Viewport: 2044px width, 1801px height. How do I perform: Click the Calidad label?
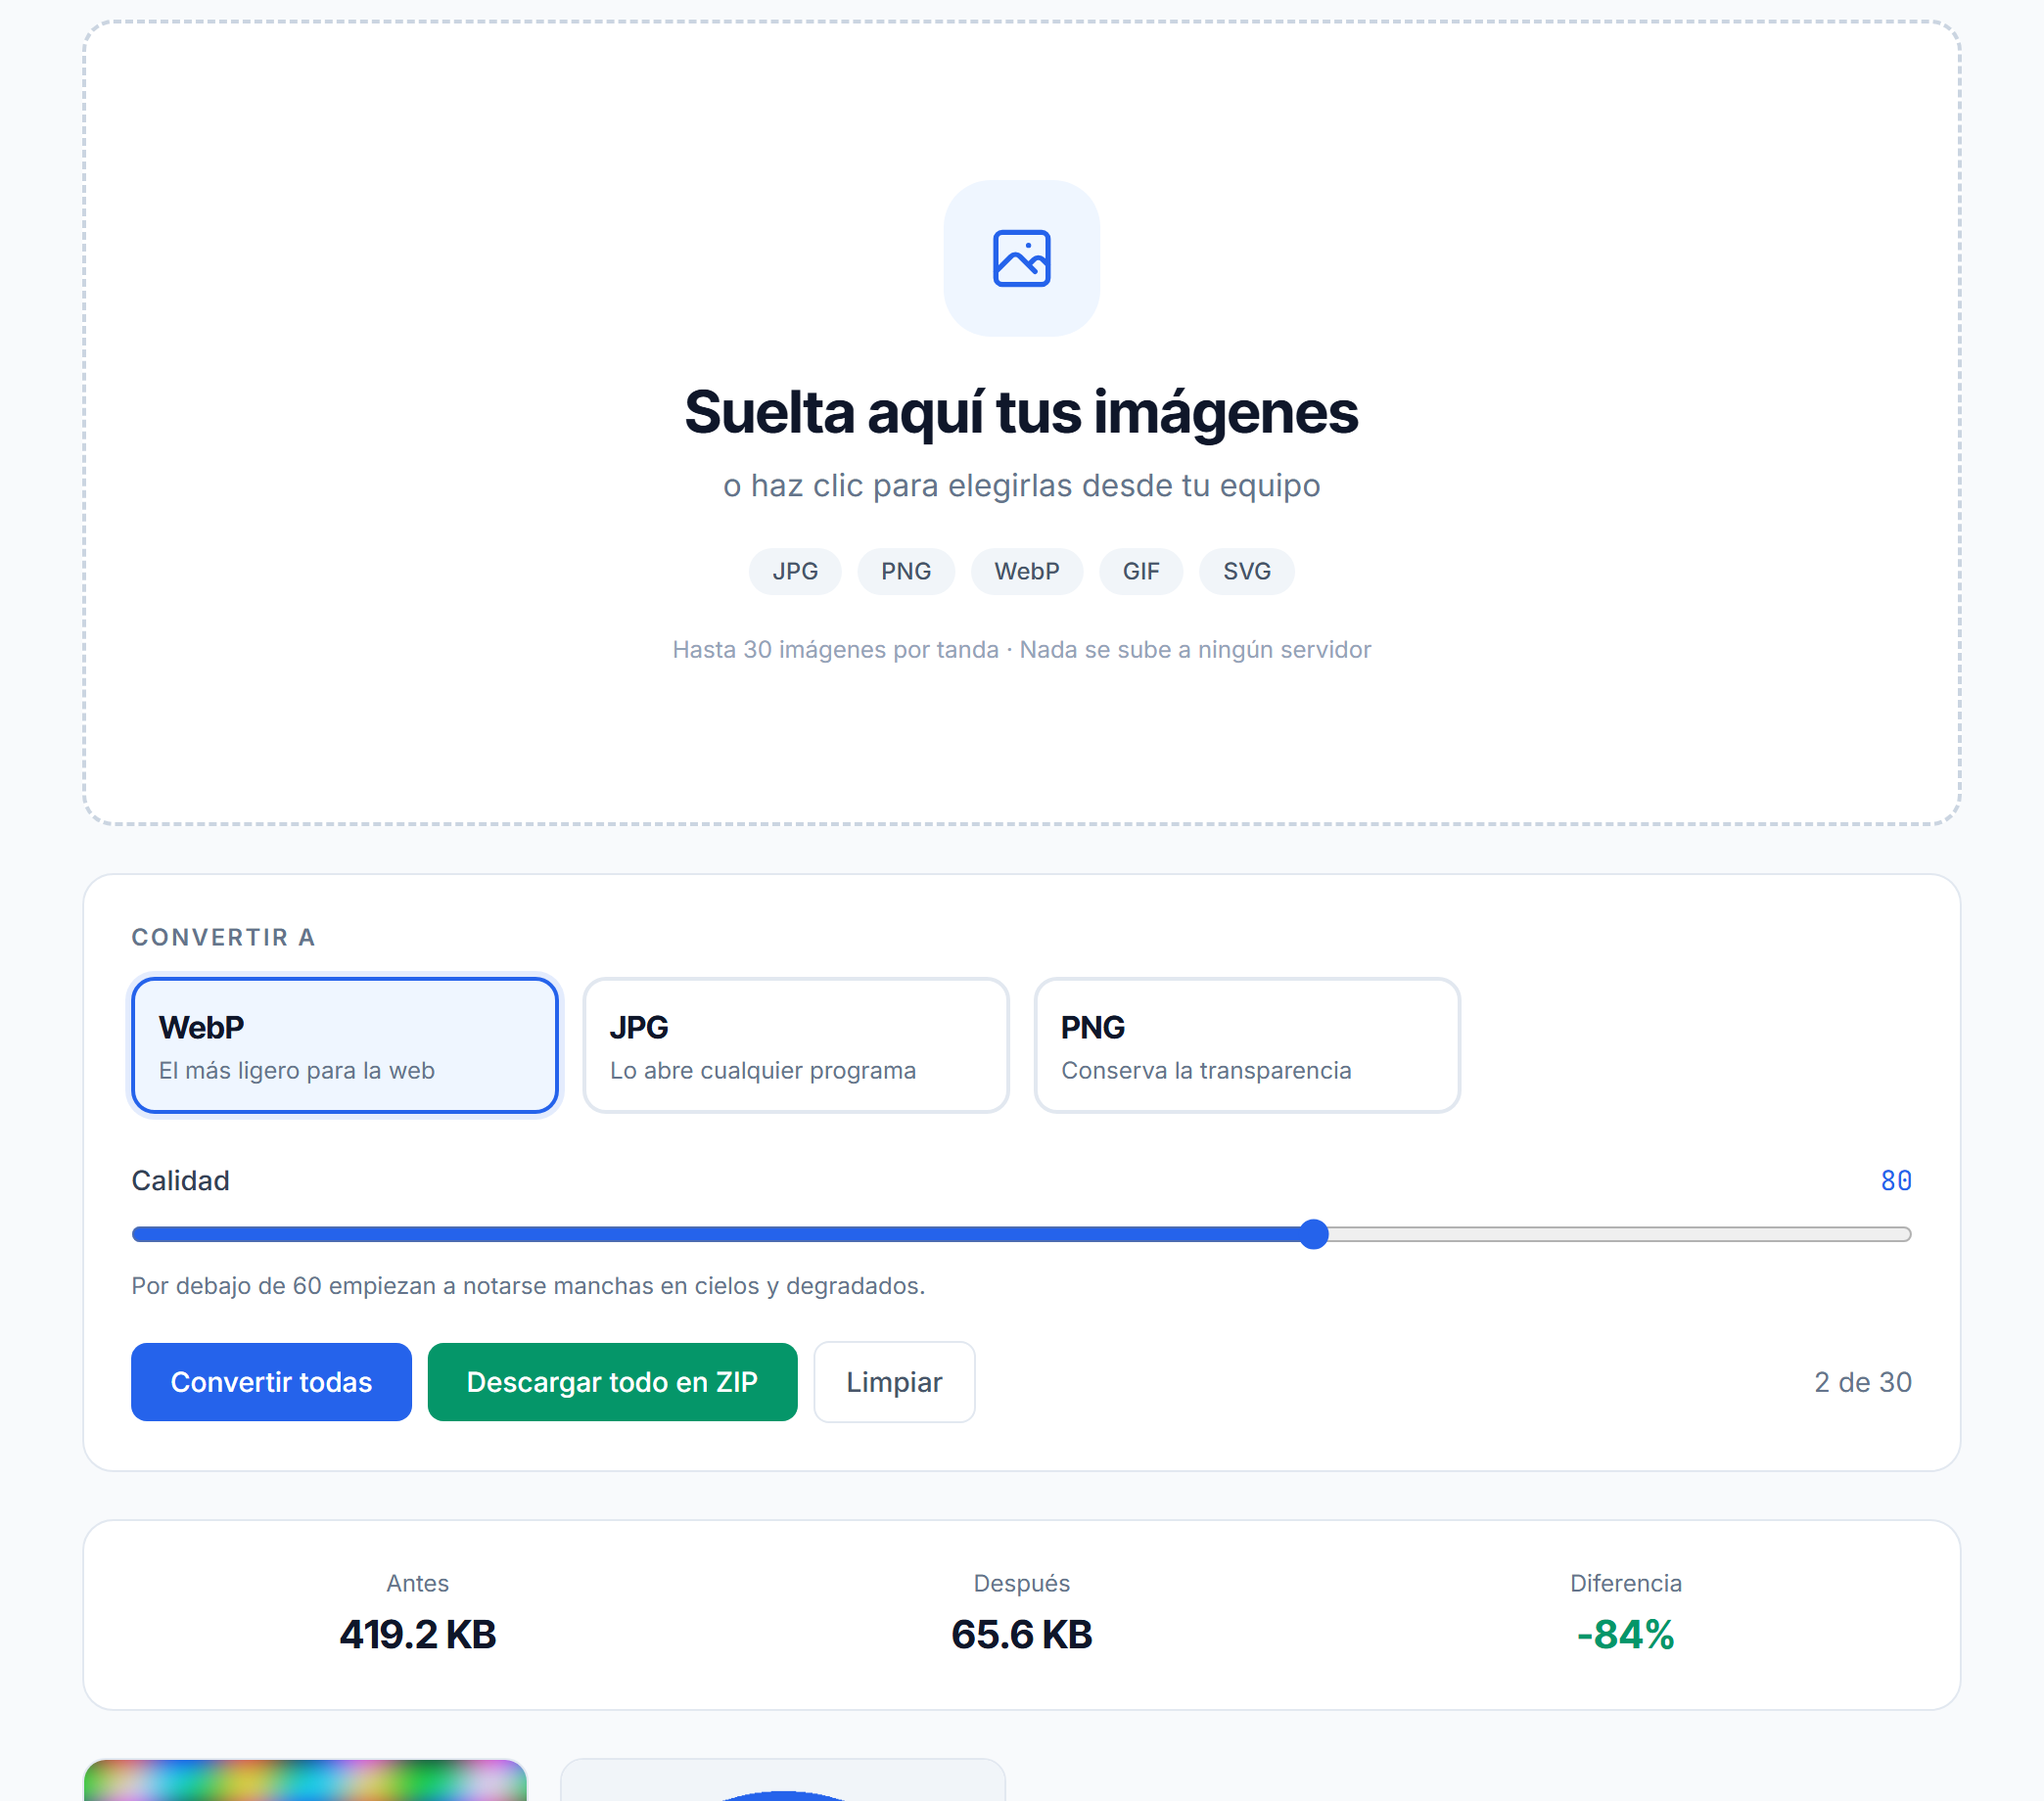(x=180, y=1181)
